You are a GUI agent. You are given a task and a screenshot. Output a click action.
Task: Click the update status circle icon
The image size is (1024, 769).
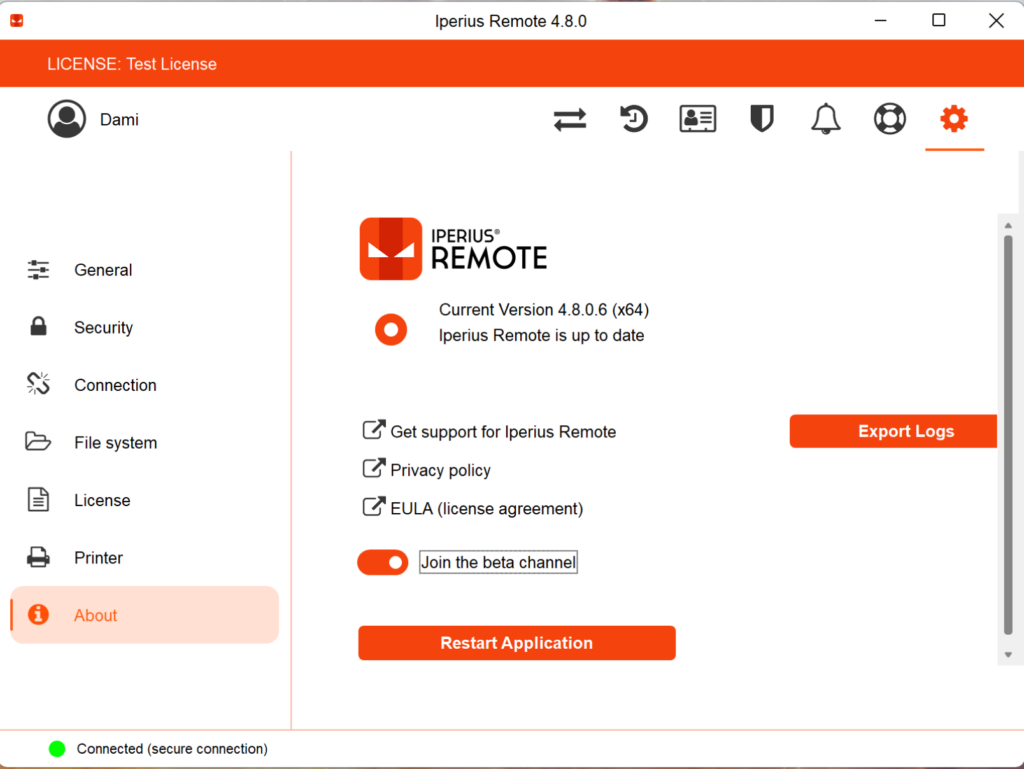[391, 330]
